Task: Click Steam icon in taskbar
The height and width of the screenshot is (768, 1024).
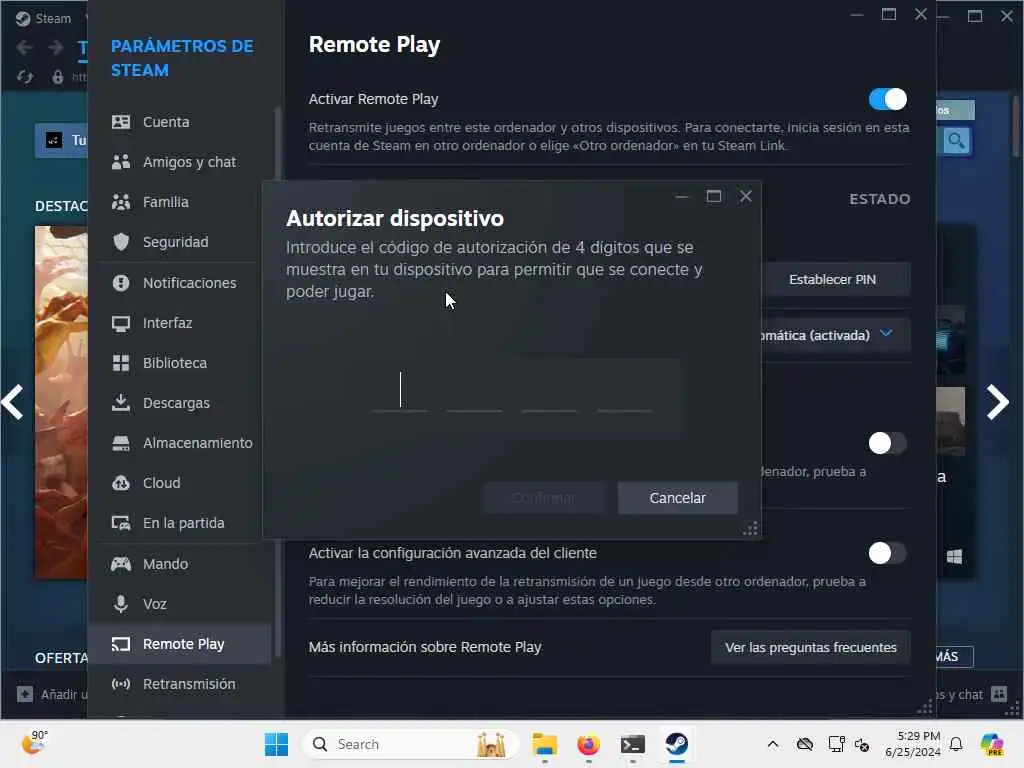Action: point(677,744)
